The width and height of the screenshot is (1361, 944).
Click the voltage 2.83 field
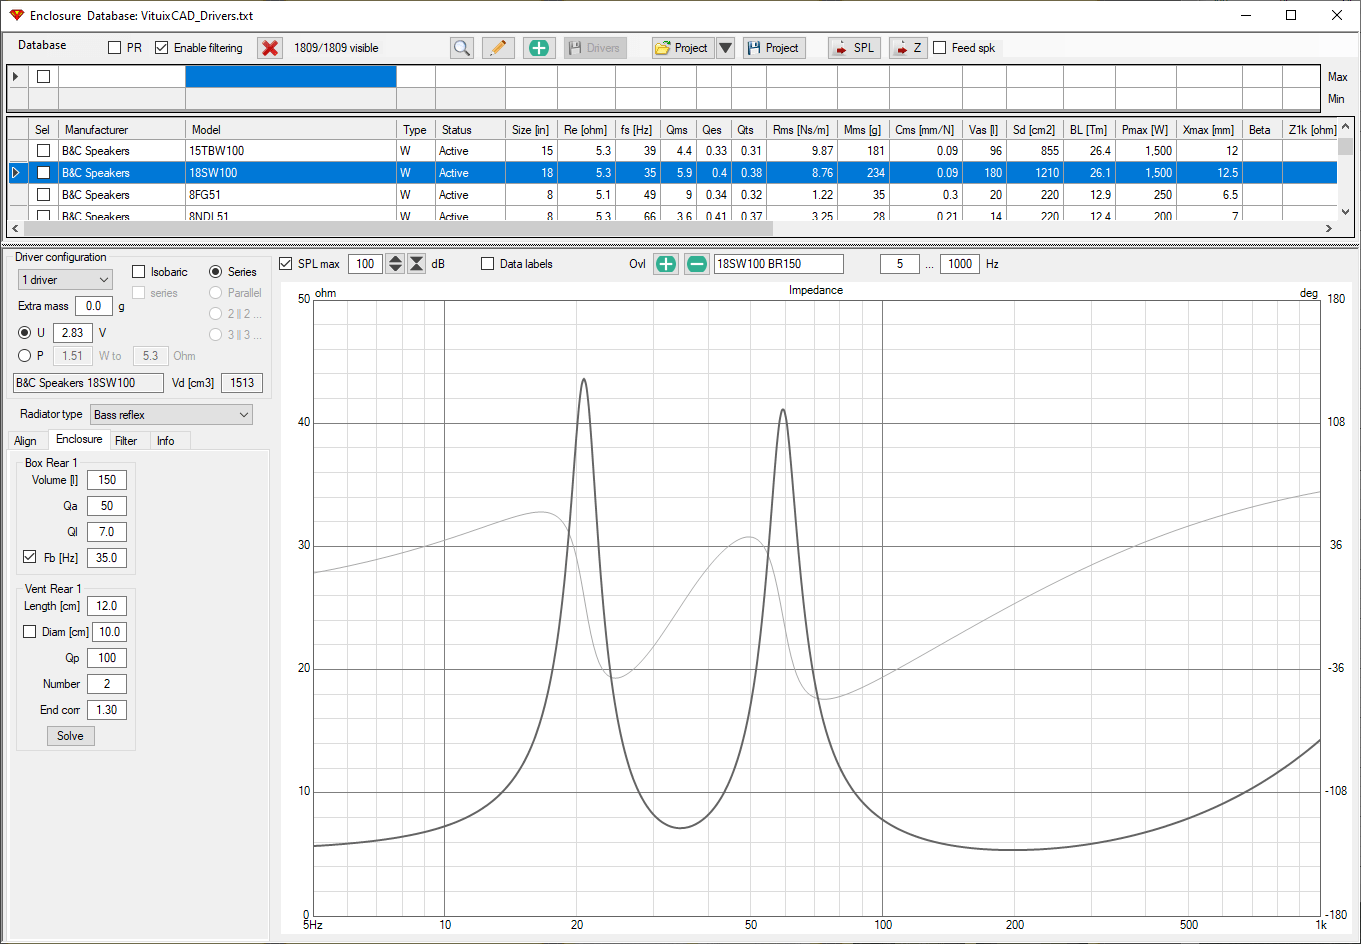point(72,333)
